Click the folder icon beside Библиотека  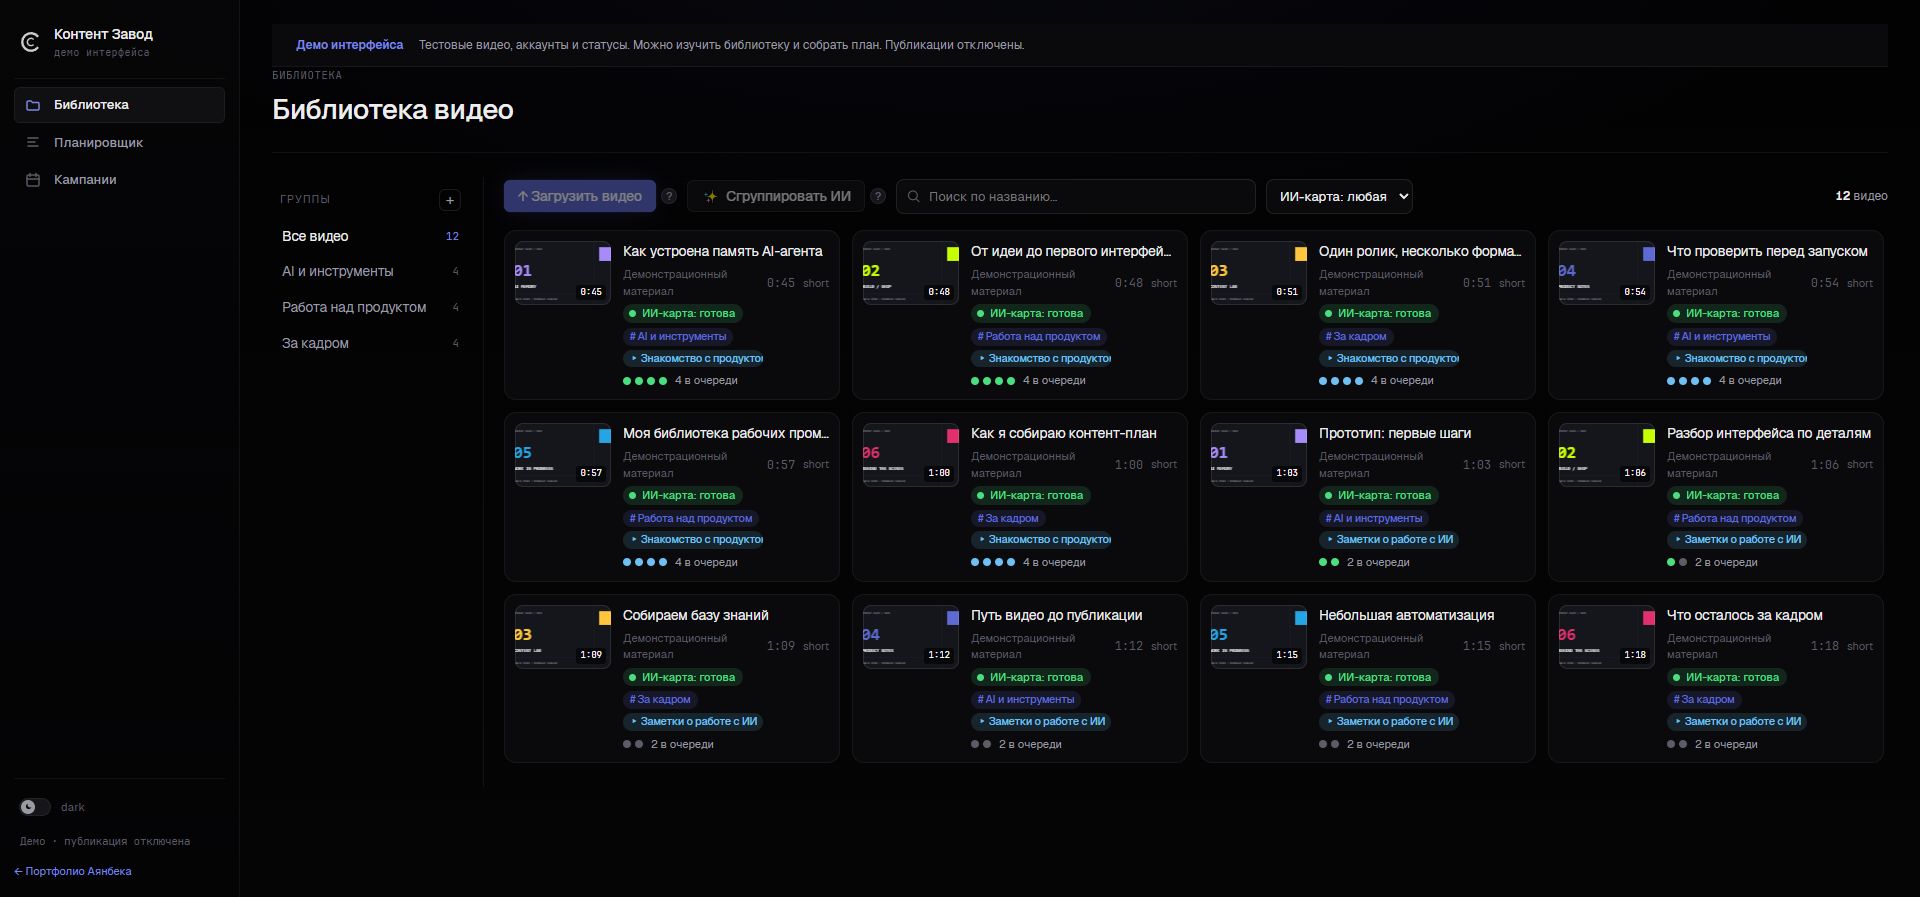coord(33,105)
